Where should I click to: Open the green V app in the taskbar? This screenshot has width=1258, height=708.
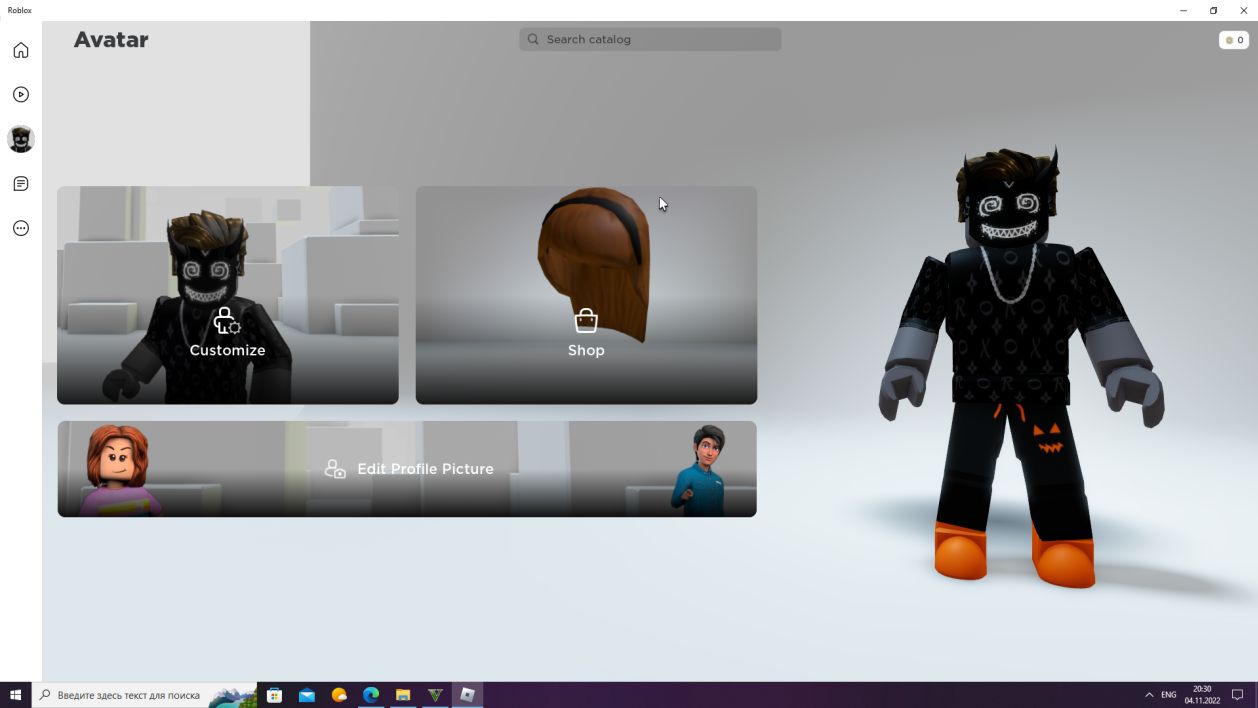coord(435,695)
